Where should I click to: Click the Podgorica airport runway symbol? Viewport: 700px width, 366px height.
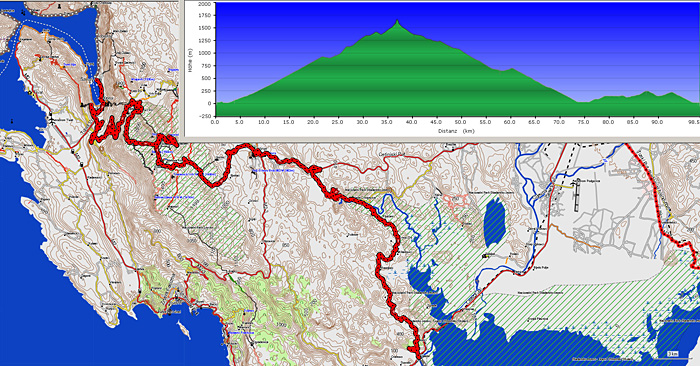[x=576, y=199]
